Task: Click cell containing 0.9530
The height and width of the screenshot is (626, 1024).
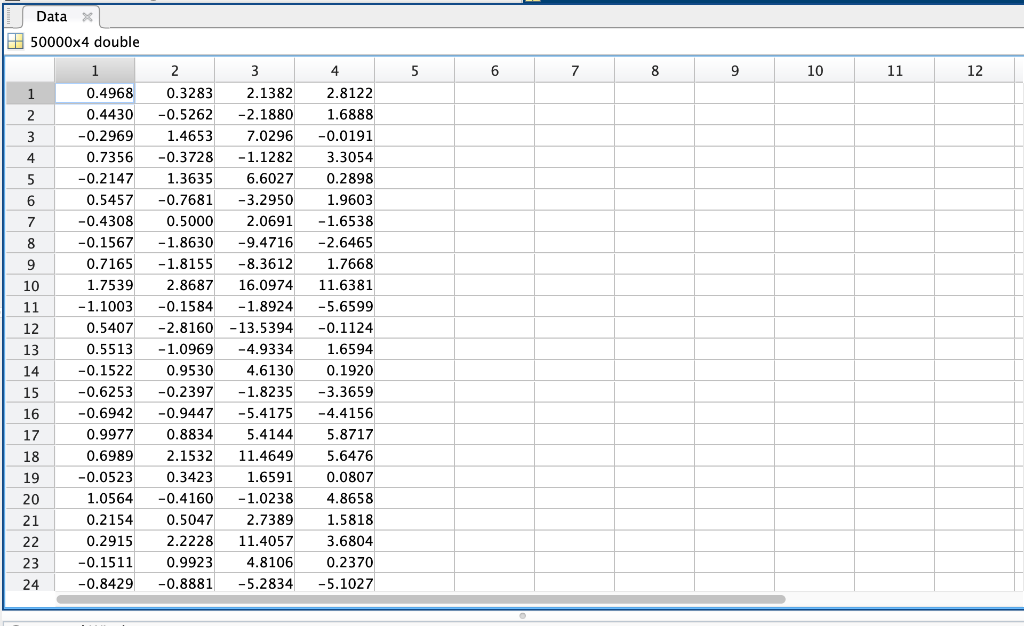Action: [175, 371]
